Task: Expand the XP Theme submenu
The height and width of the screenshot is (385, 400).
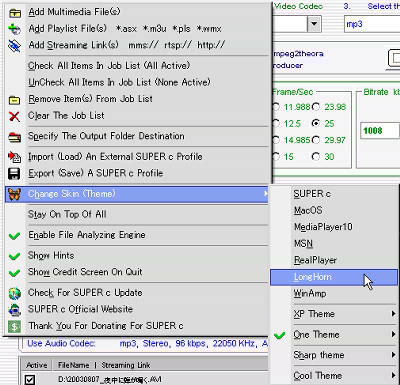Action: 394,314
